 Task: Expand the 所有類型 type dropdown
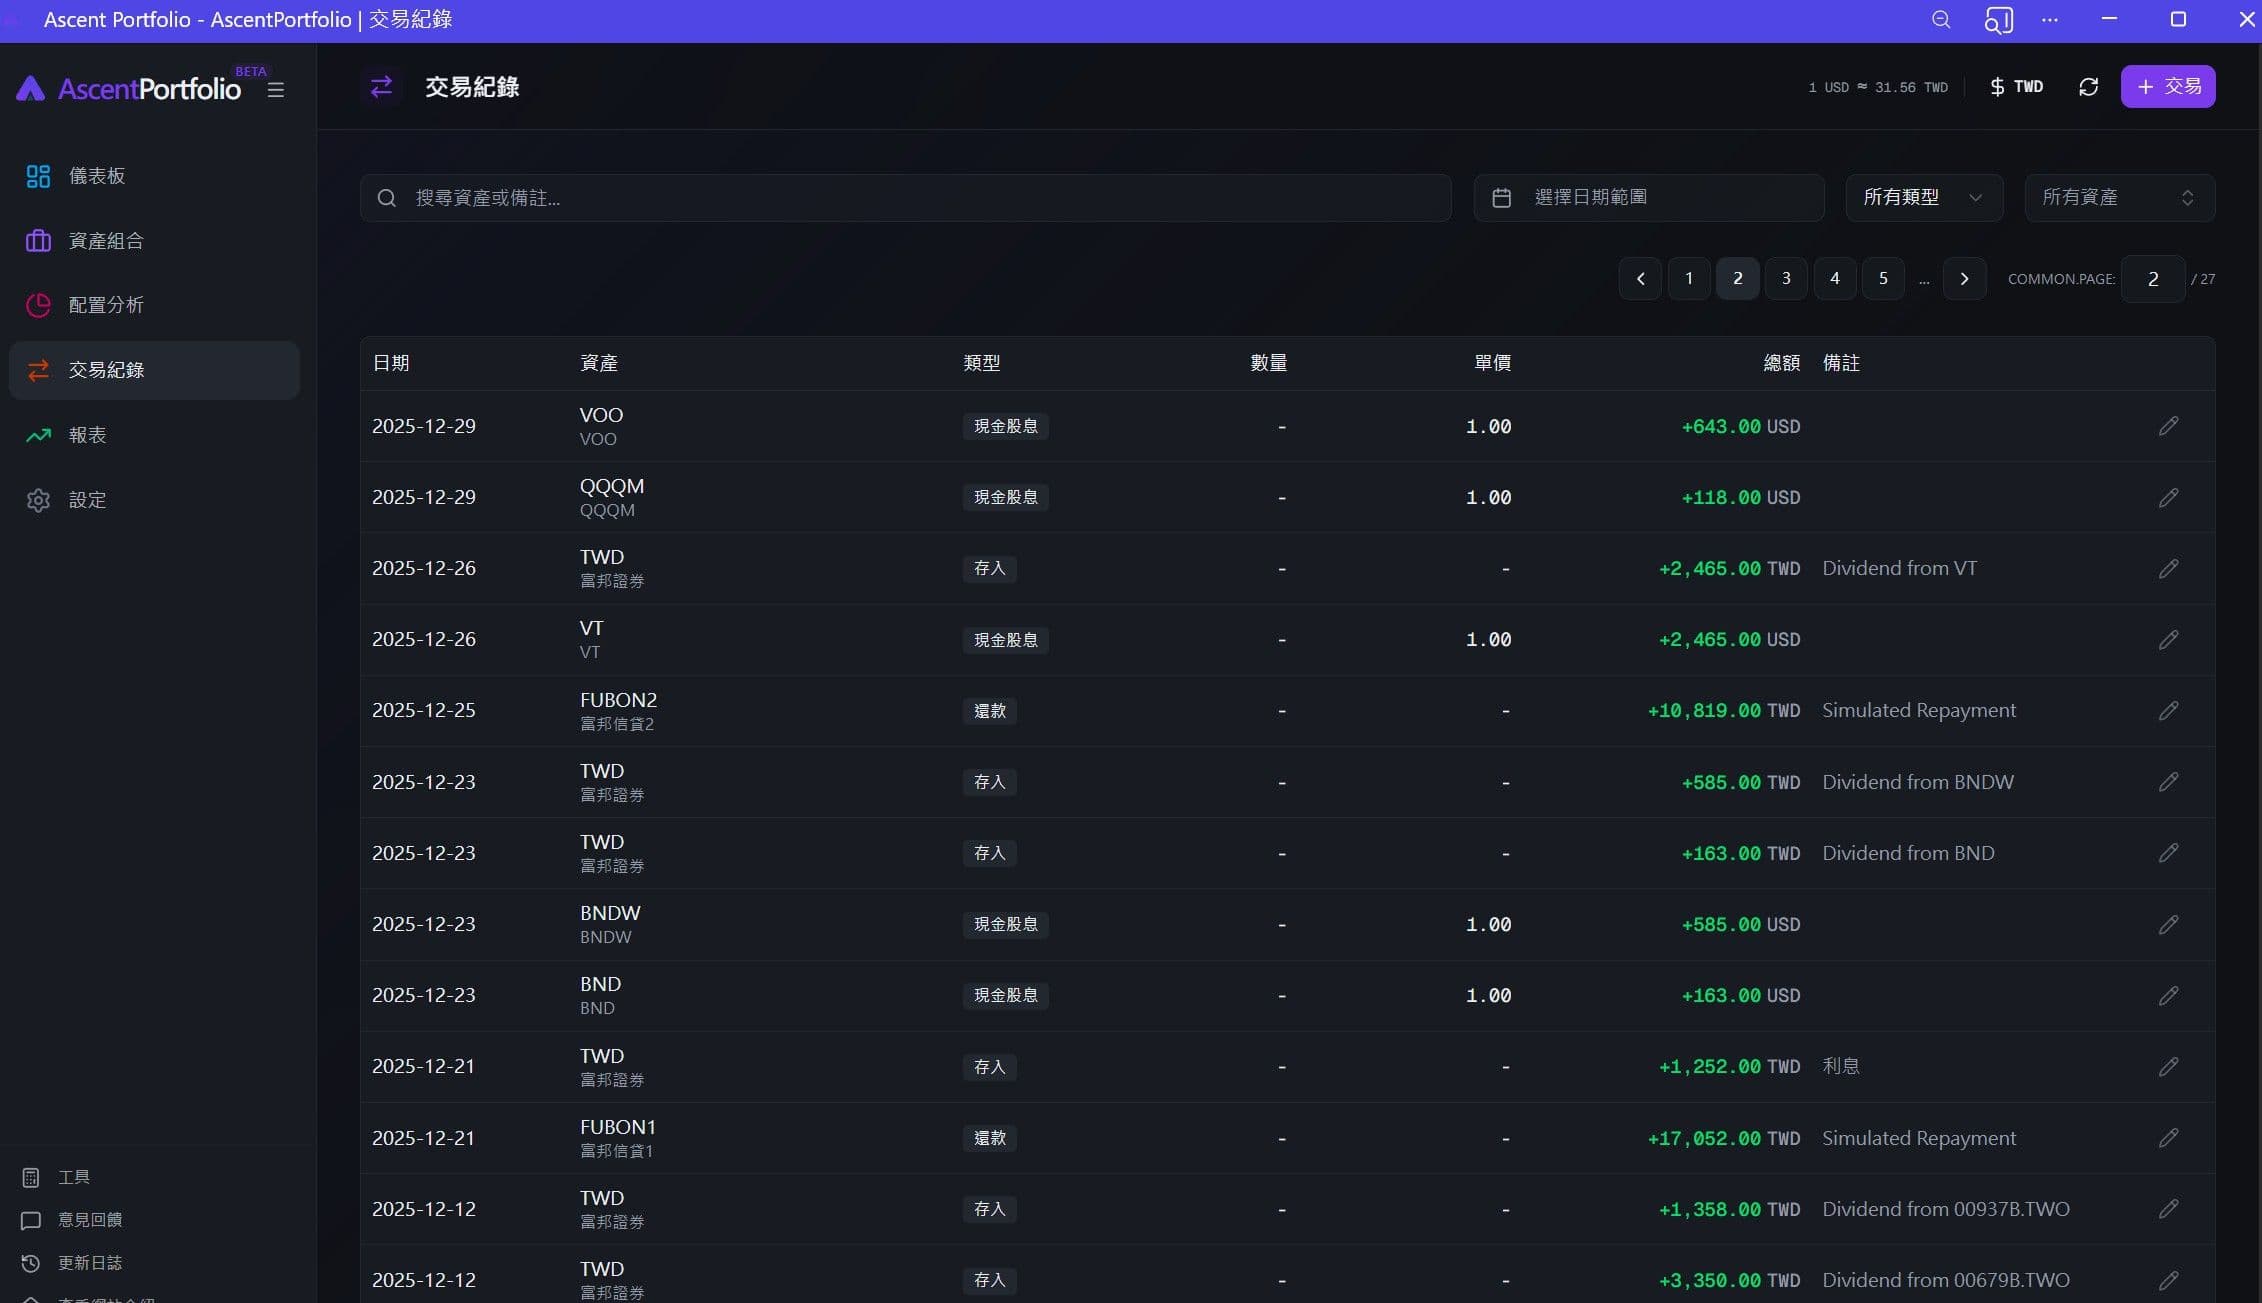coord(1924,198)
